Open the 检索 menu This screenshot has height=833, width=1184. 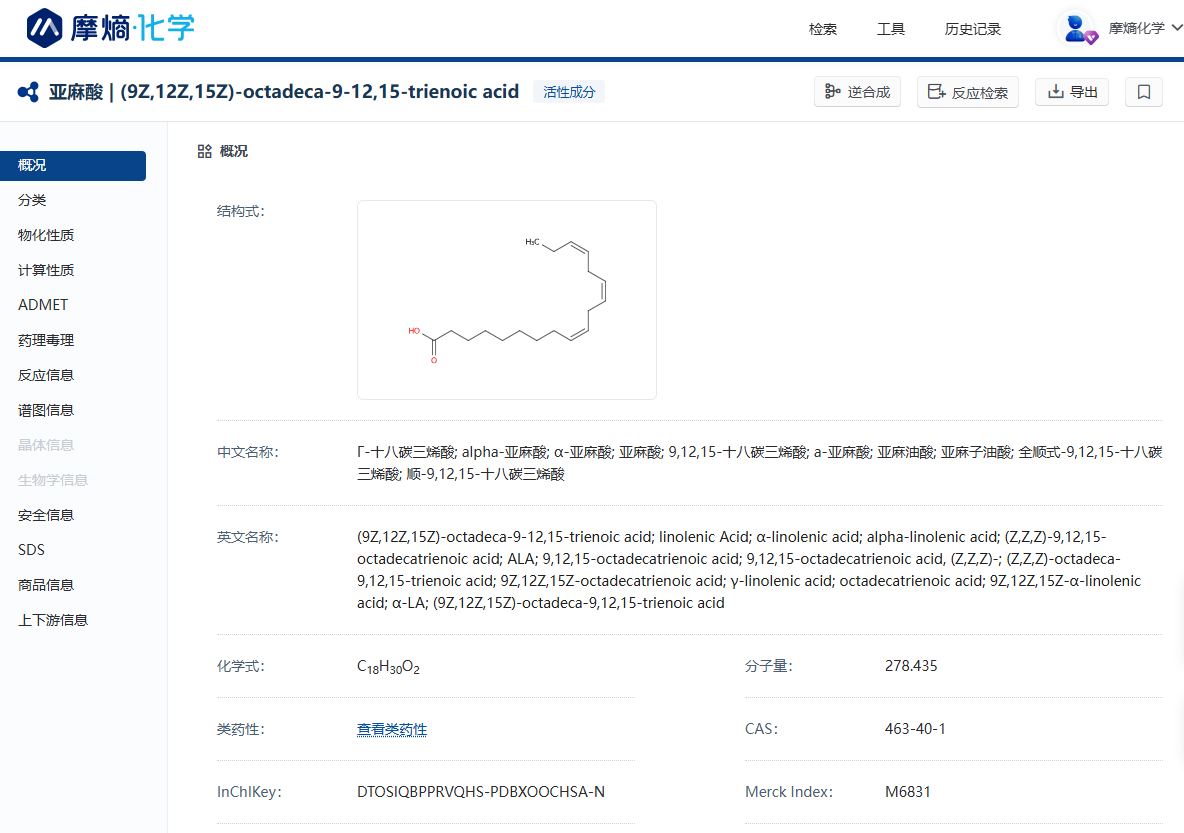tap(823, 29)
